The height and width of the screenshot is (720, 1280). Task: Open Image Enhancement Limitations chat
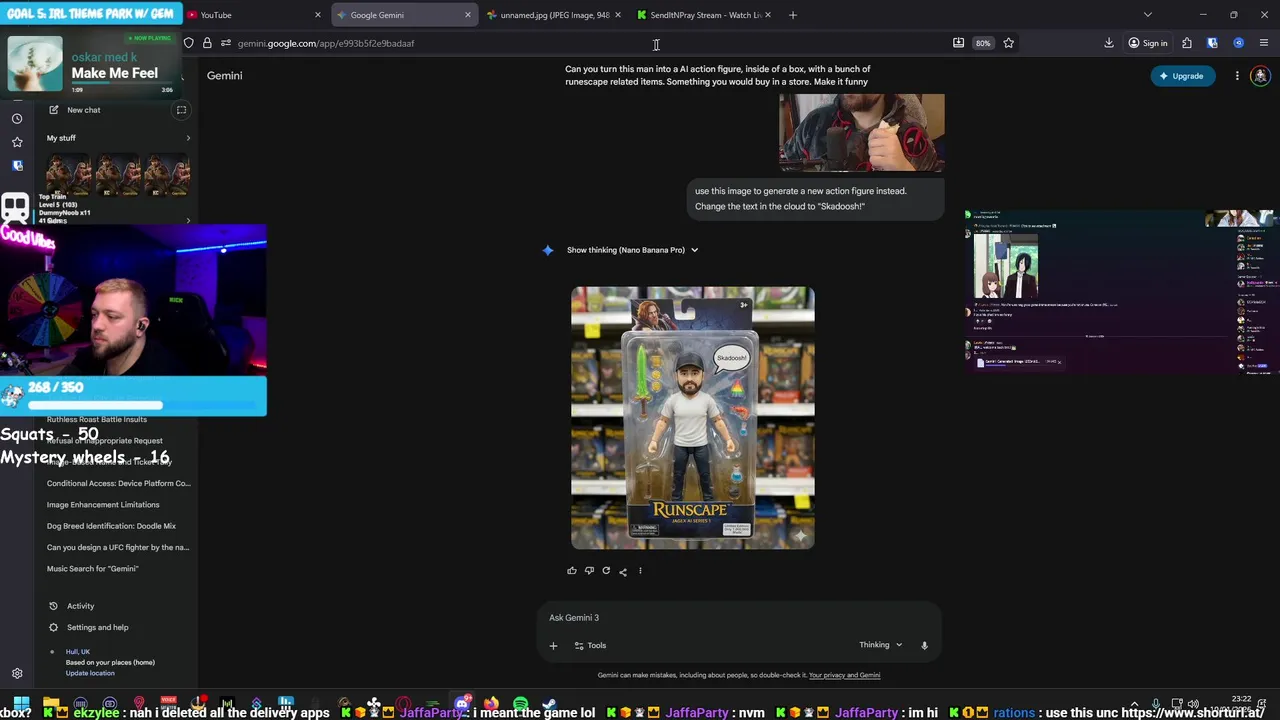[103, 505]
